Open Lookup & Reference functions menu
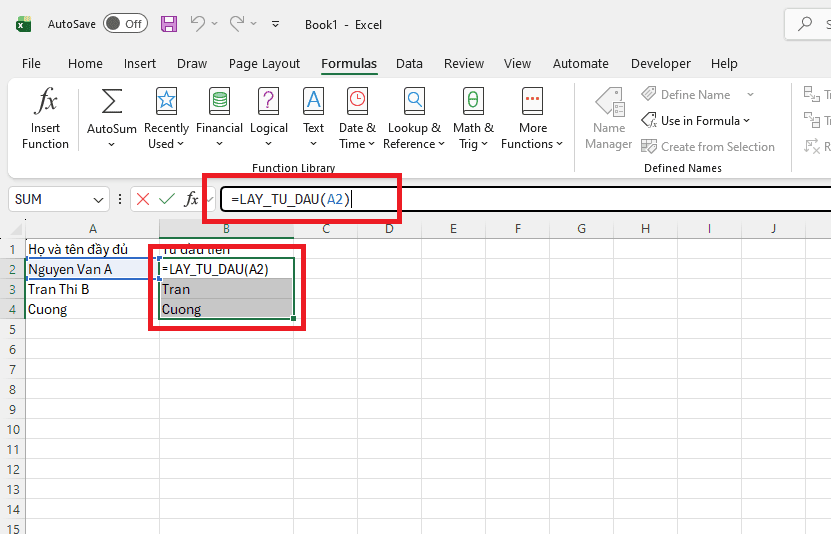The image size is (831, 534). 414,119
